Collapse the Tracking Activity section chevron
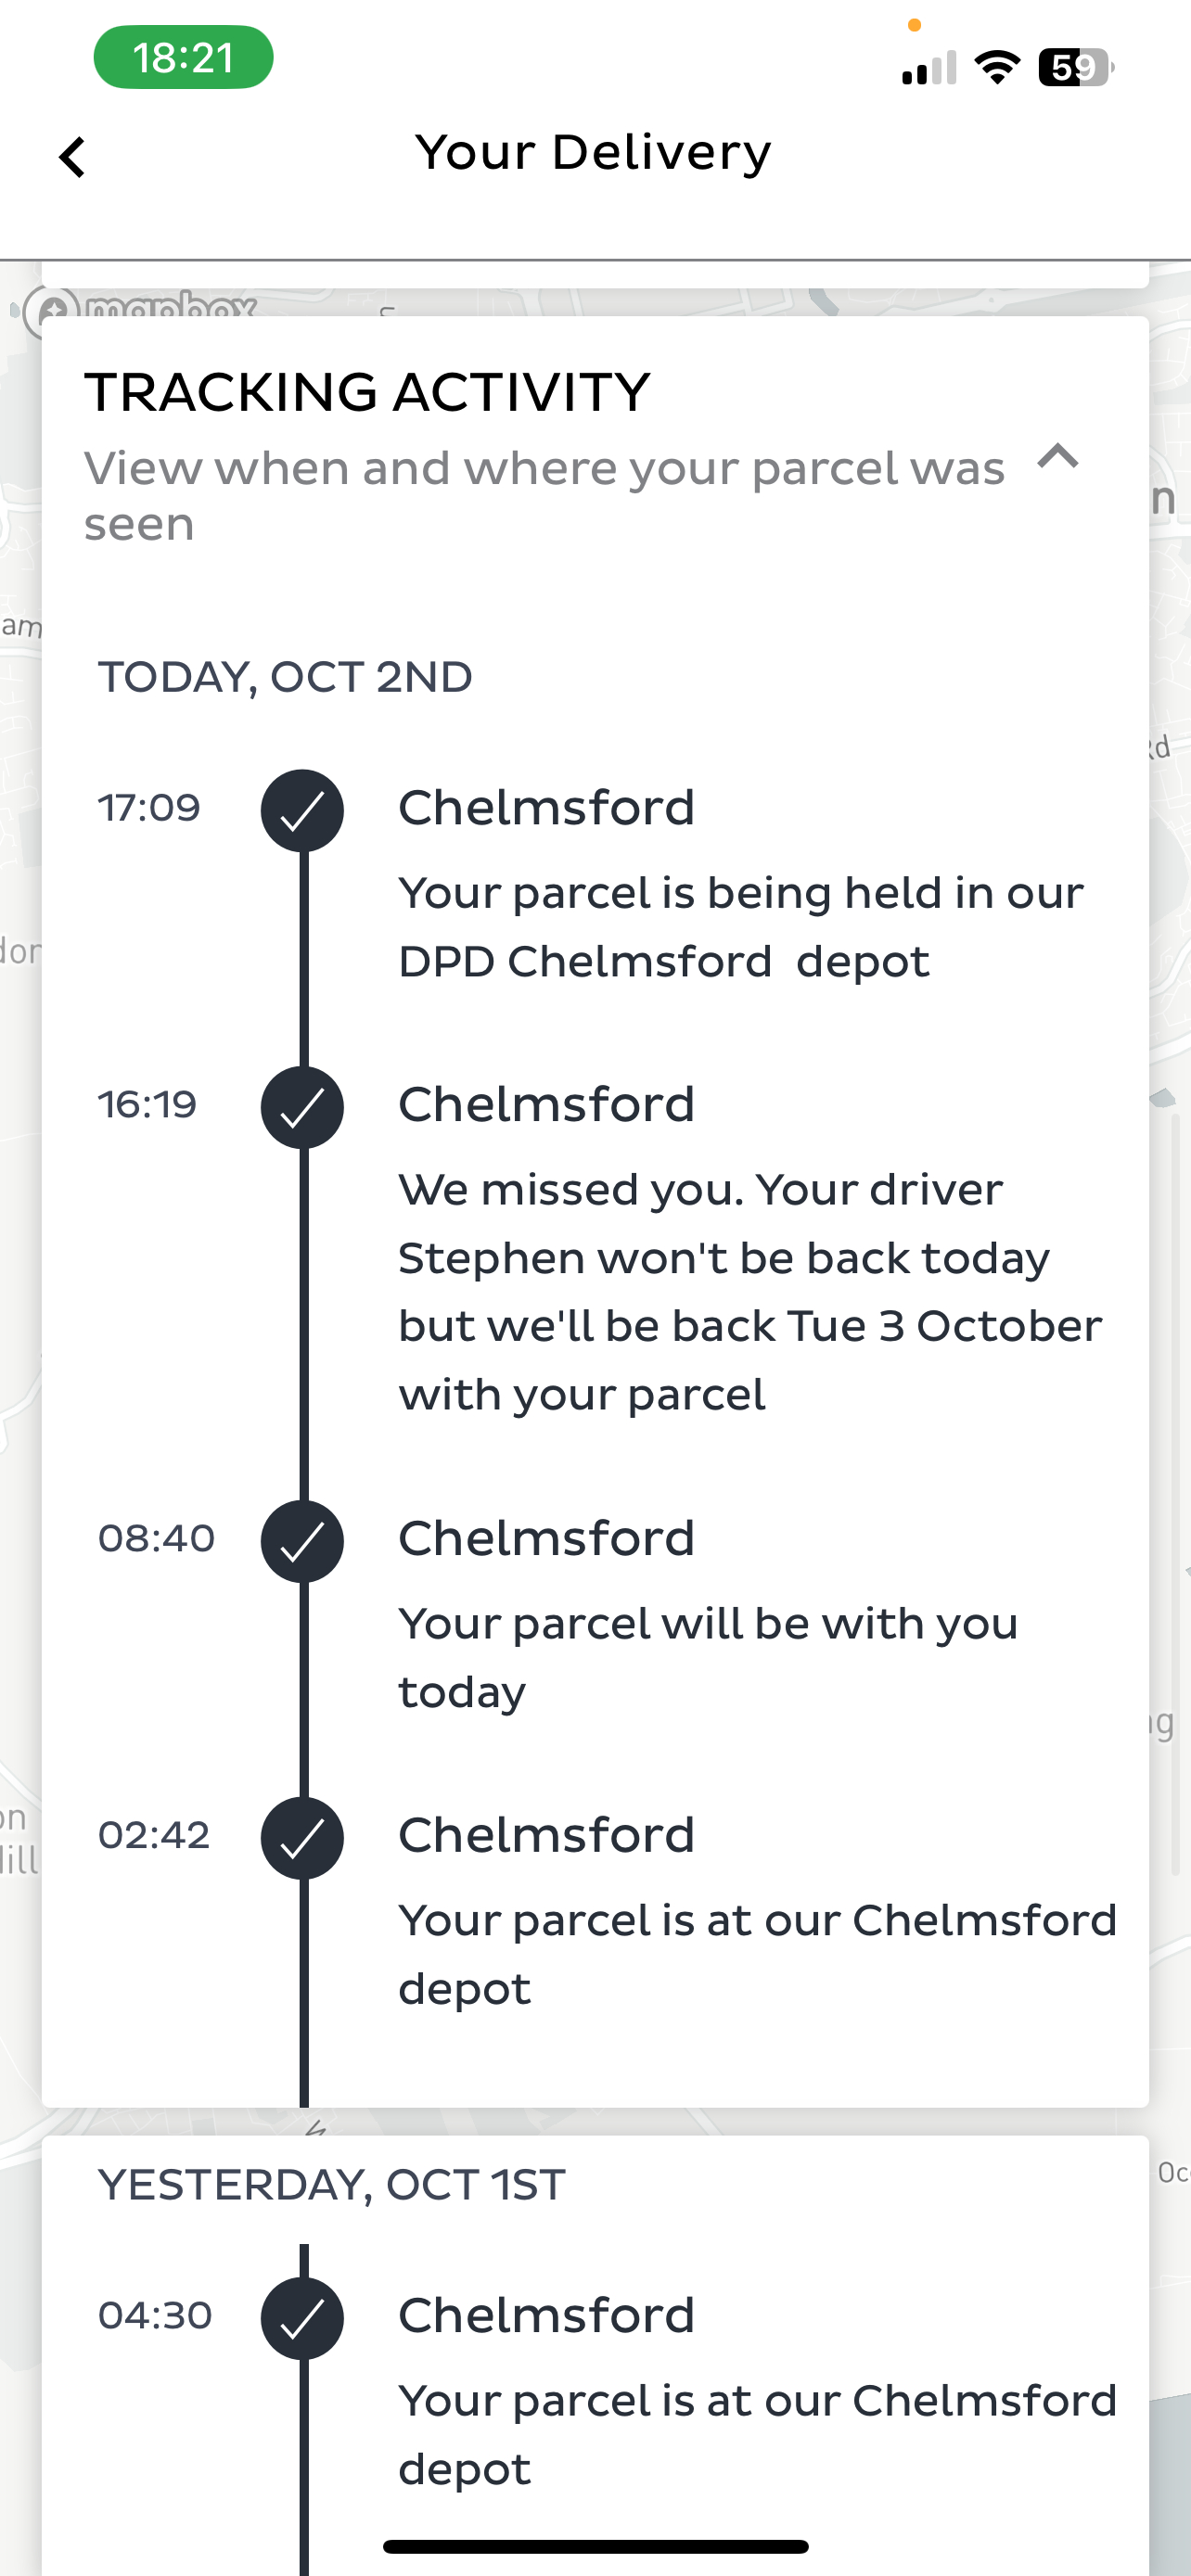Screen dimensions: 1191x2576 1057,457
